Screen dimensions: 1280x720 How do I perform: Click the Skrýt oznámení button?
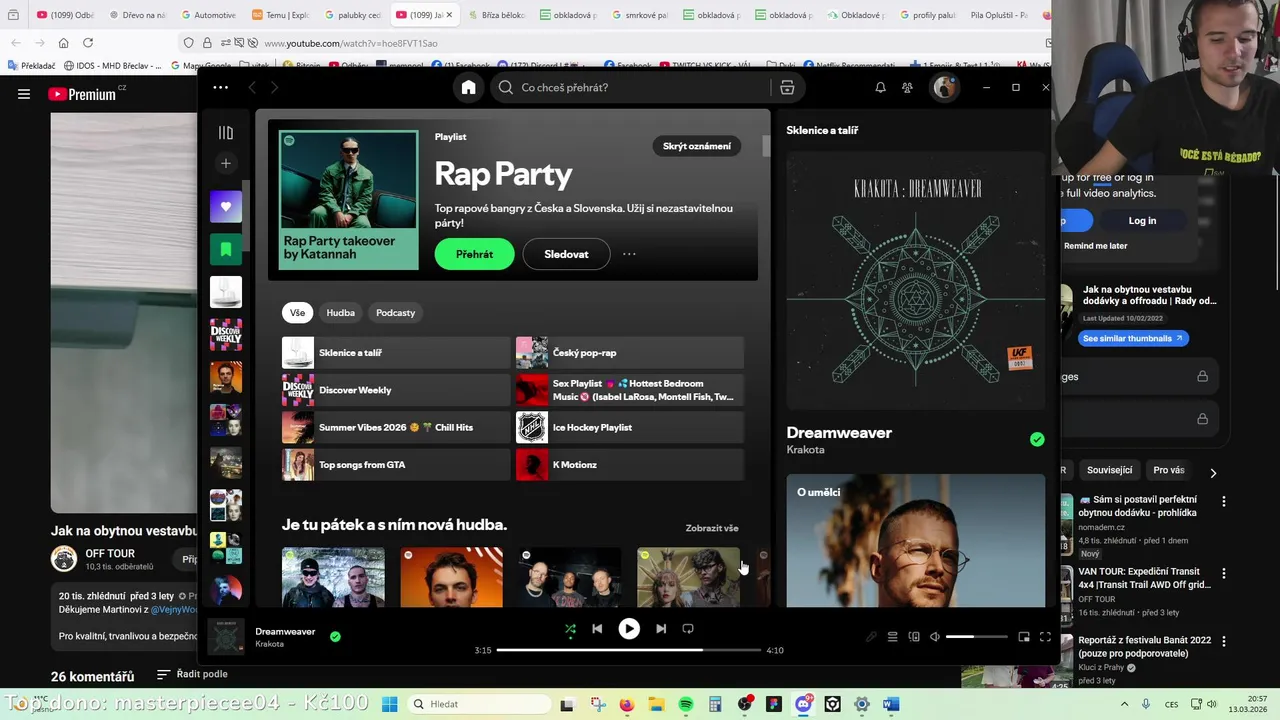coord(697,146)
